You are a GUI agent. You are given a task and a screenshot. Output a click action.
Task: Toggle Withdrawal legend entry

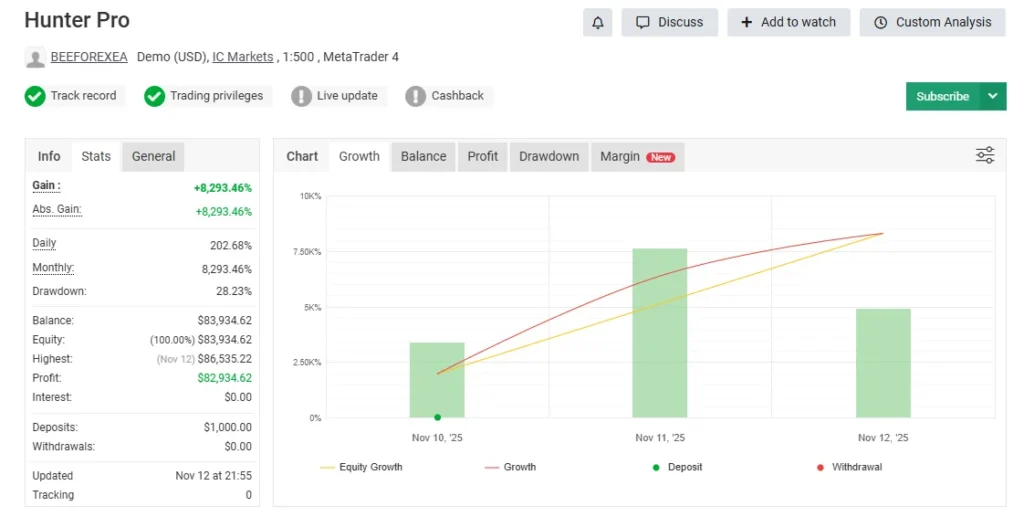849,467
